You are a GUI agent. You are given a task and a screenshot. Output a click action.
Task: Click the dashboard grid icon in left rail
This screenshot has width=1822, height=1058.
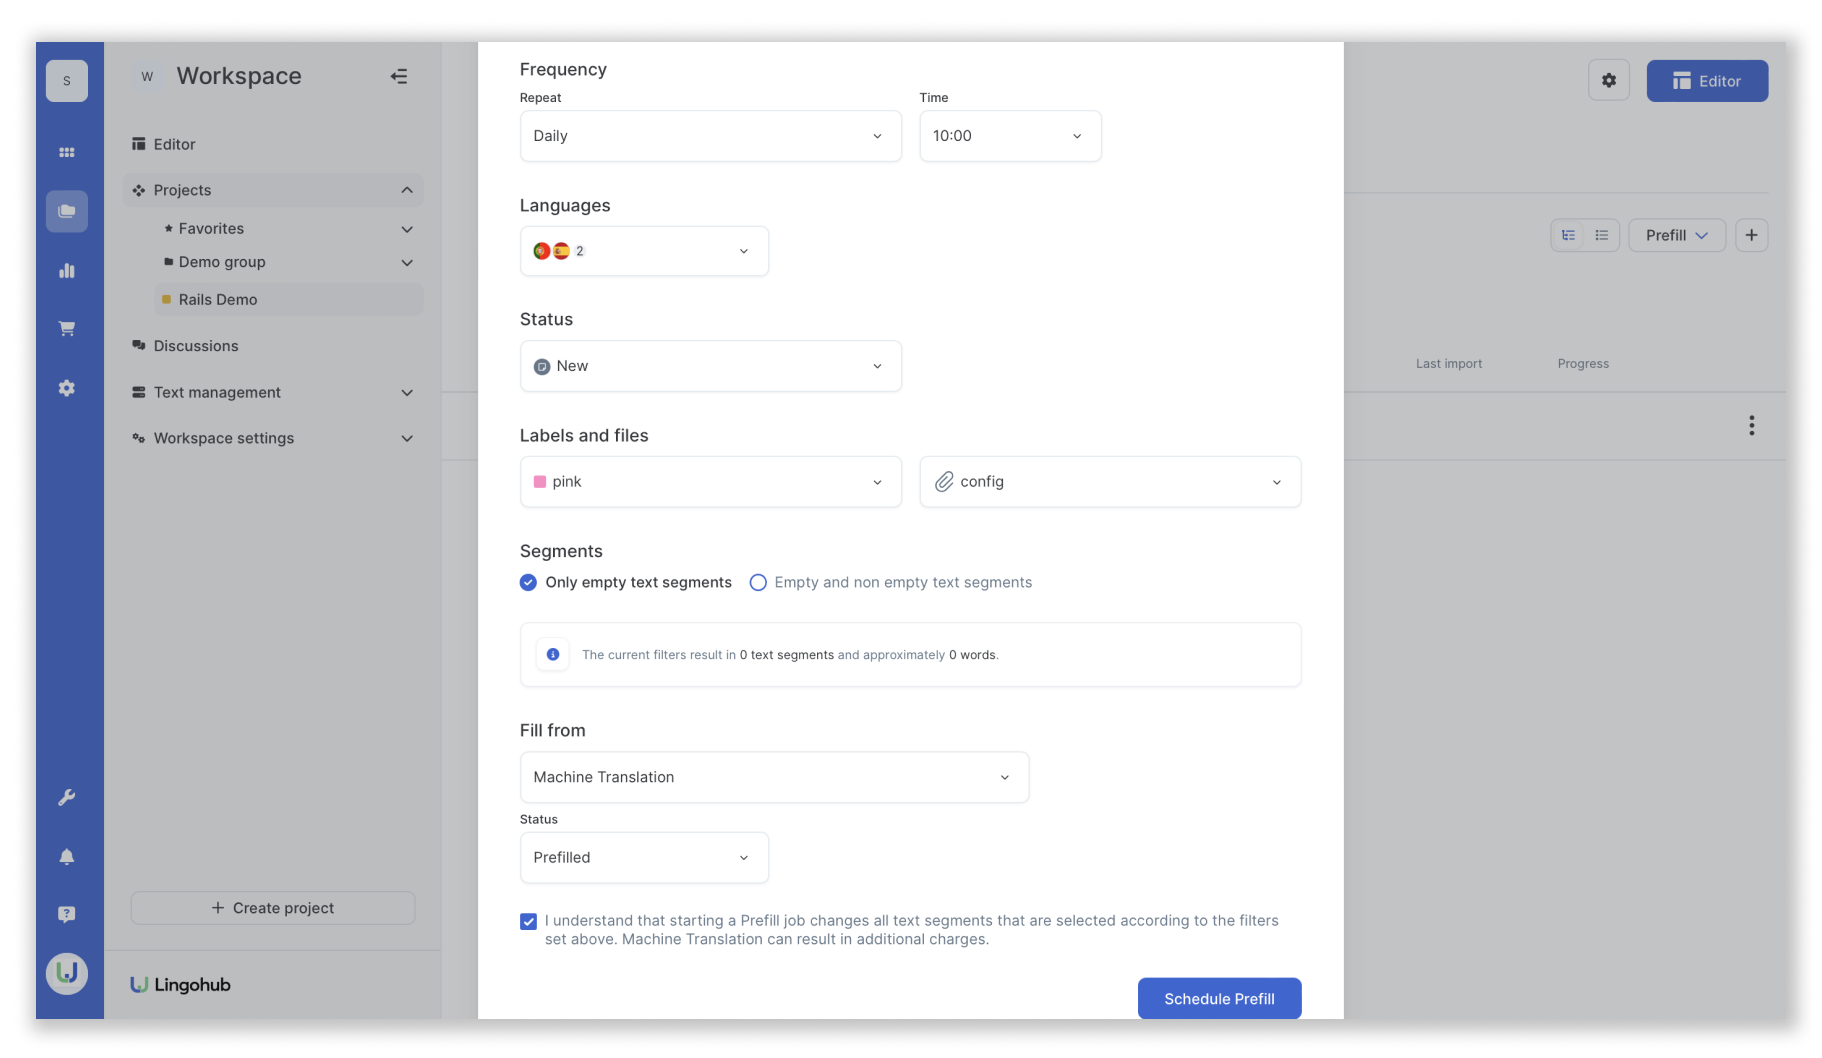tap(67, 152)
